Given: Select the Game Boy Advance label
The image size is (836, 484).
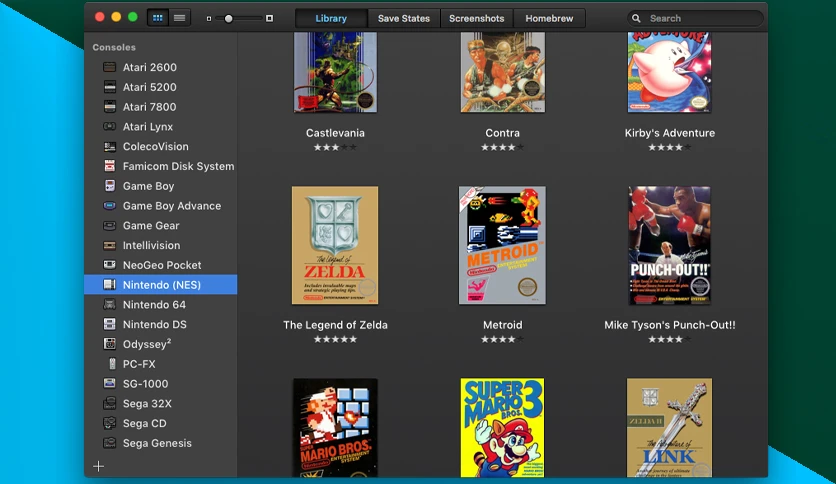Looking at the screenshot, I should point(172,206).
